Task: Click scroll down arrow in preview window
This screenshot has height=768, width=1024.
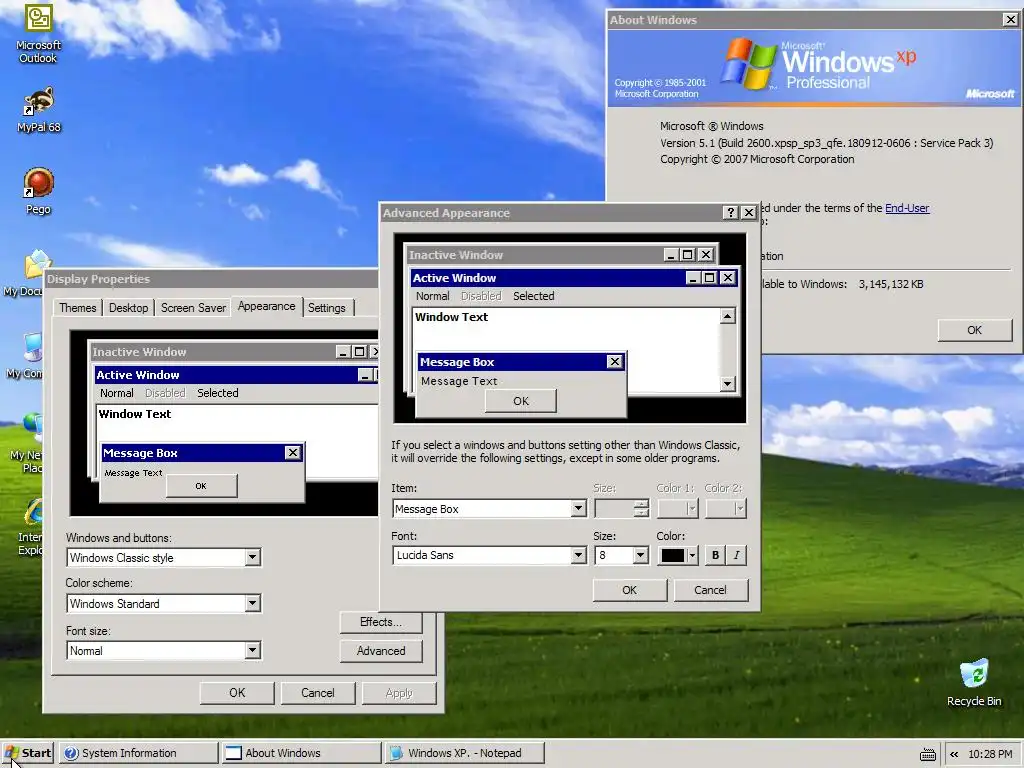Action: tap(728, 384)
